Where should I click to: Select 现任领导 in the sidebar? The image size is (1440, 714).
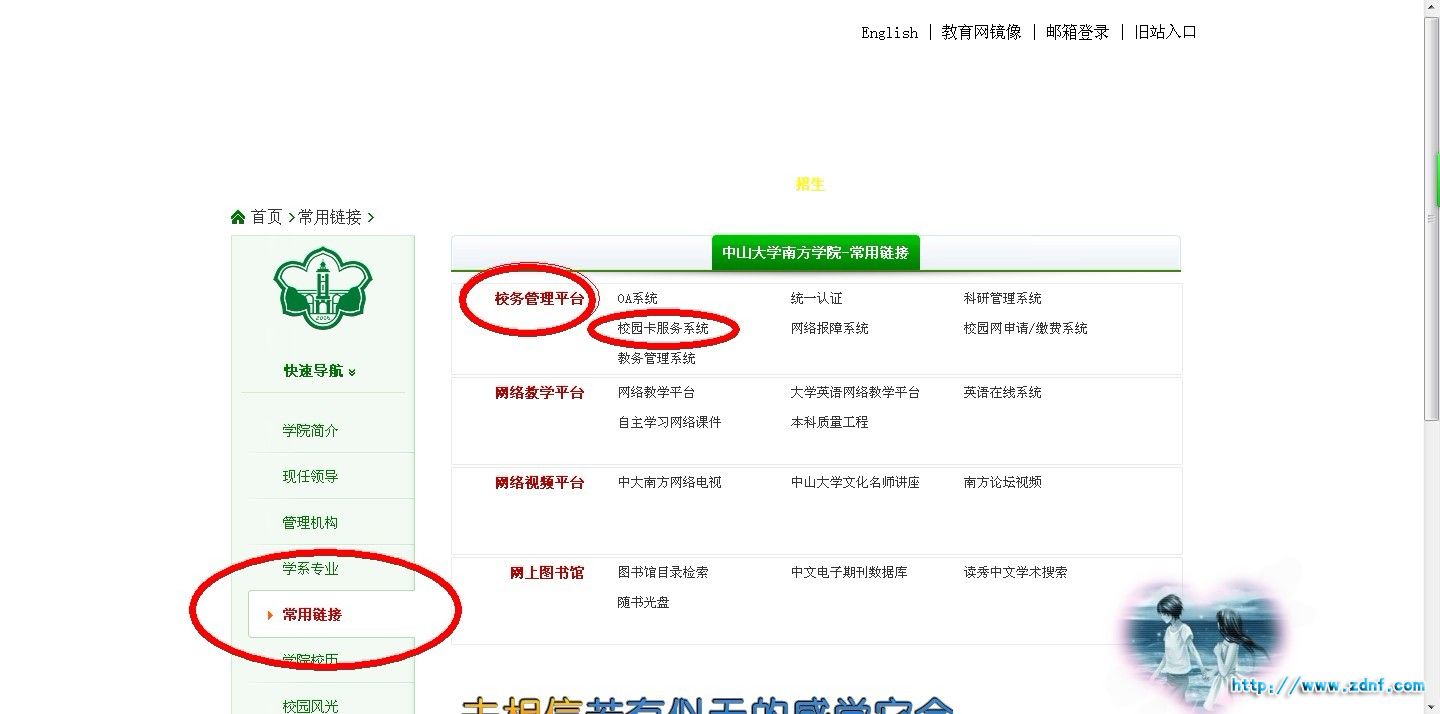tap(310, 477)
